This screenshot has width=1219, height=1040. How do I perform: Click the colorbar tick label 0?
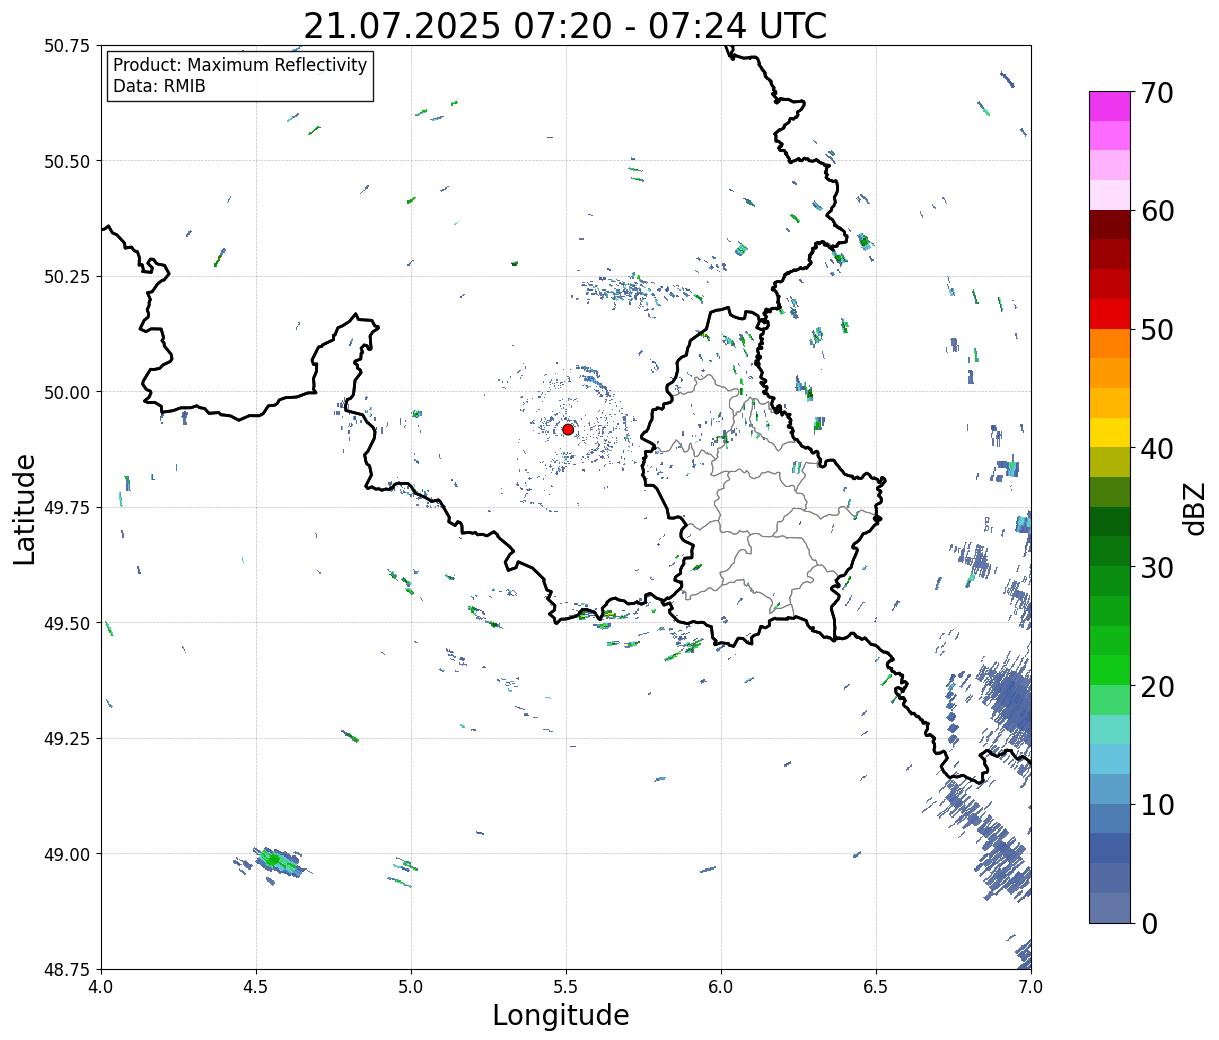[x=1149, y=923]
